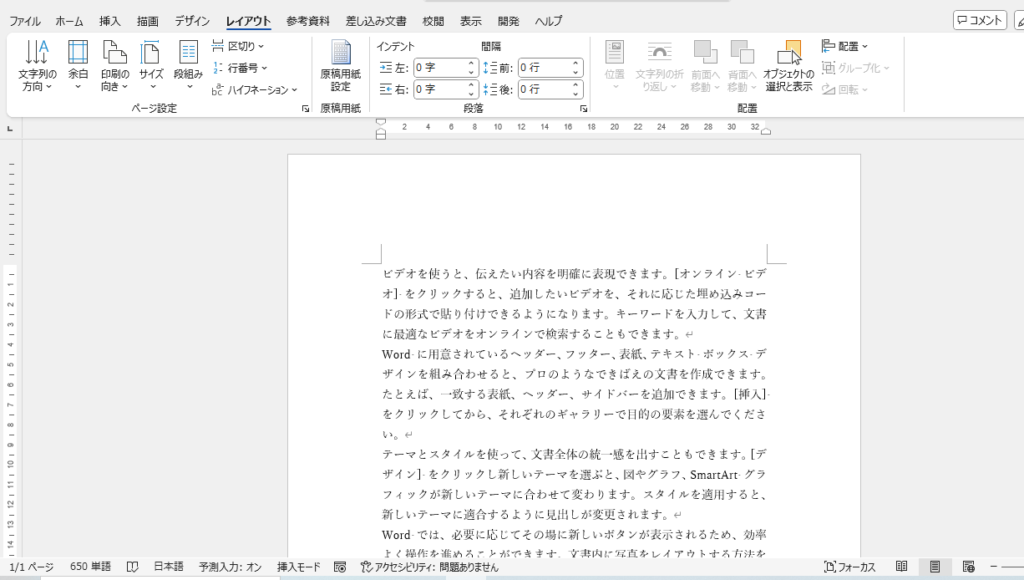Switch to the 参考資料 tab
This screenshot has width=1024, height=580.
(x=308, y=21)
